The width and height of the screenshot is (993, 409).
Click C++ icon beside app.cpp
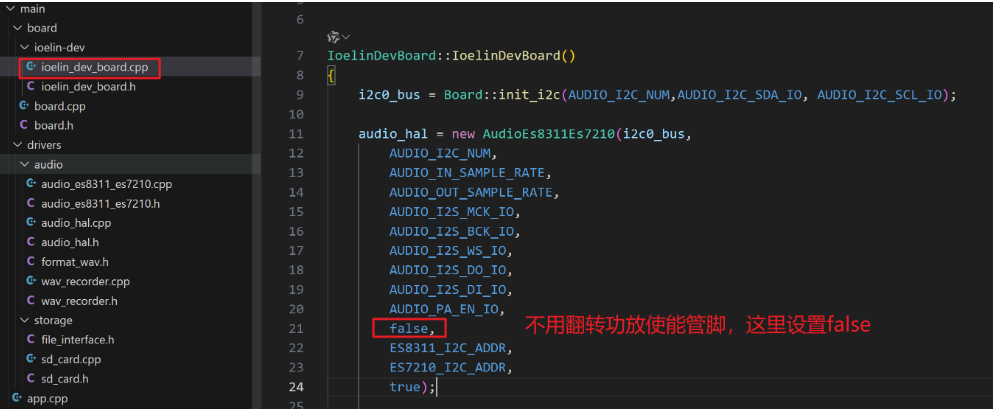[x=16, y=398]
